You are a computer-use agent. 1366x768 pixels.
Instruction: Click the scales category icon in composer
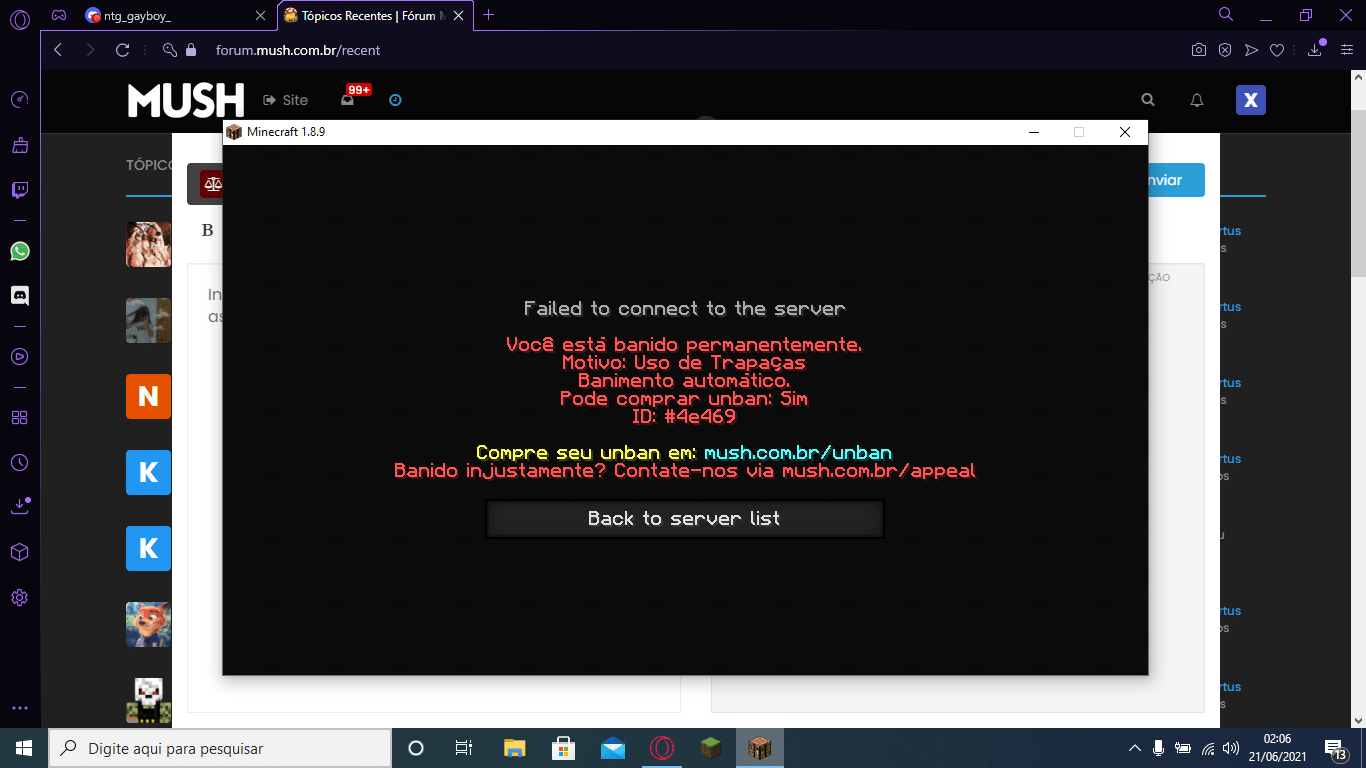[210, 184]
